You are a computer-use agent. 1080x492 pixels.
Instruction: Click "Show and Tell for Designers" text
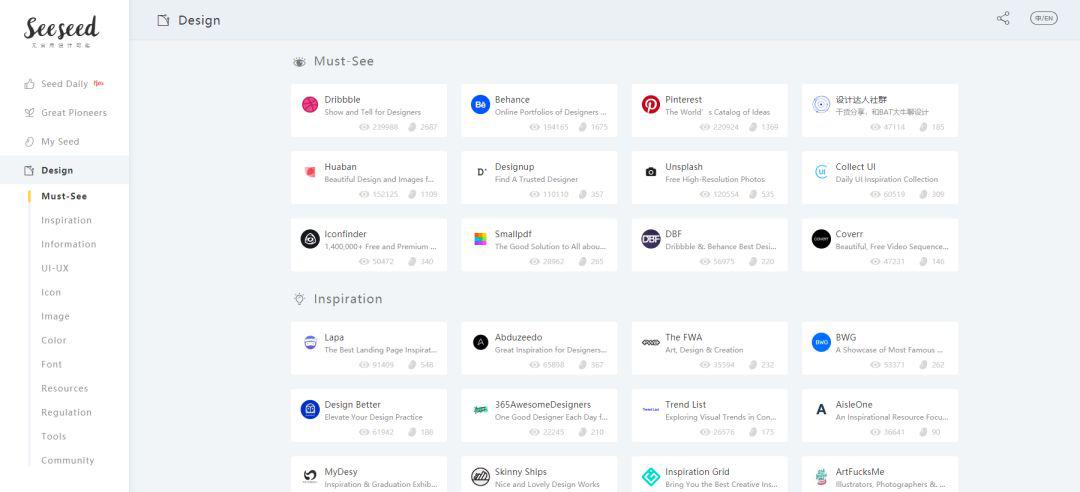point(373,112)
